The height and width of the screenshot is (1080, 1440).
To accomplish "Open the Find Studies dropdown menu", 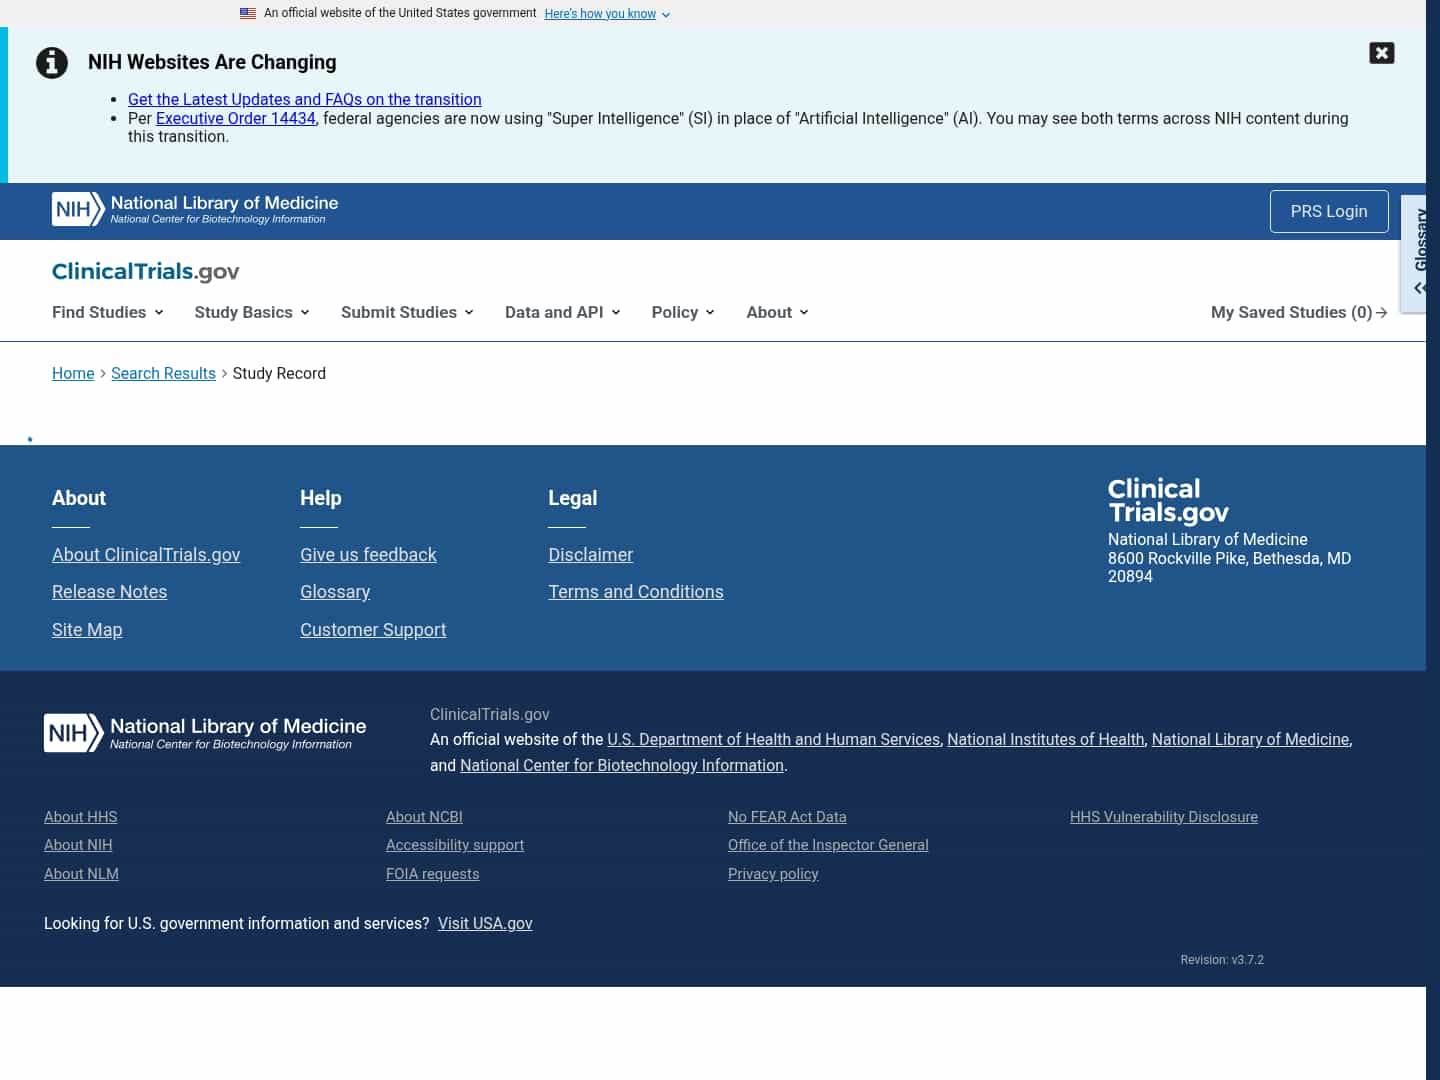I will pyautogui.click(x=108, y=312).
